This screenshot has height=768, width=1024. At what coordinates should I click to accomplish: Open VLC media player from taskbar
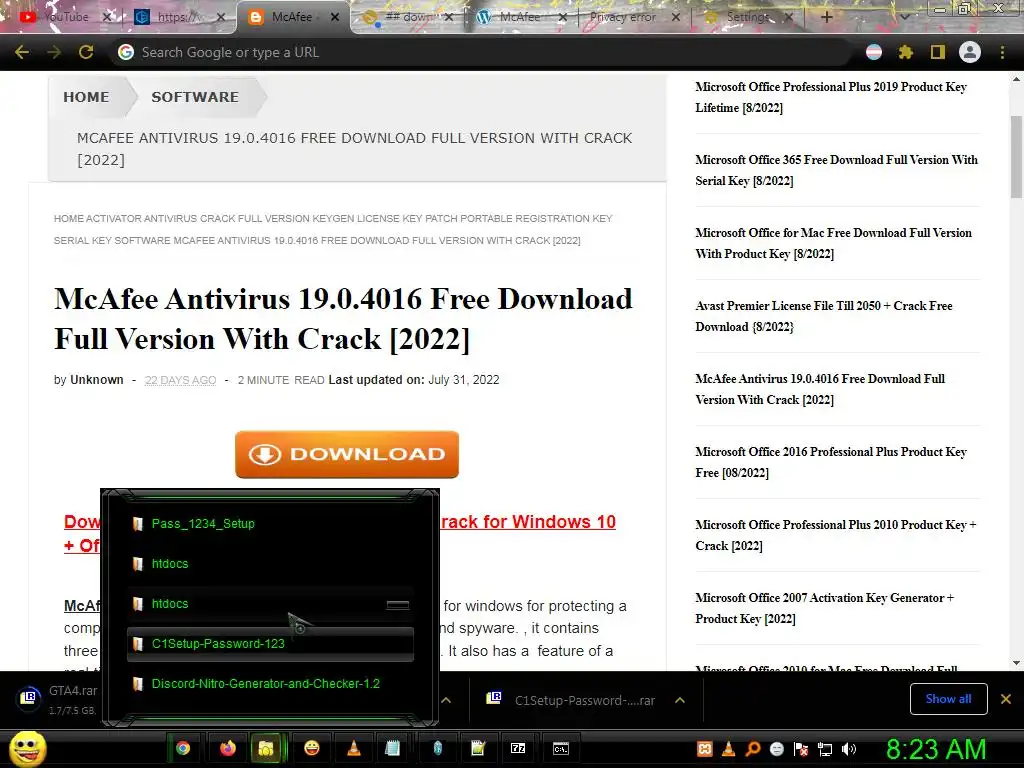click(x=353, y=748)
